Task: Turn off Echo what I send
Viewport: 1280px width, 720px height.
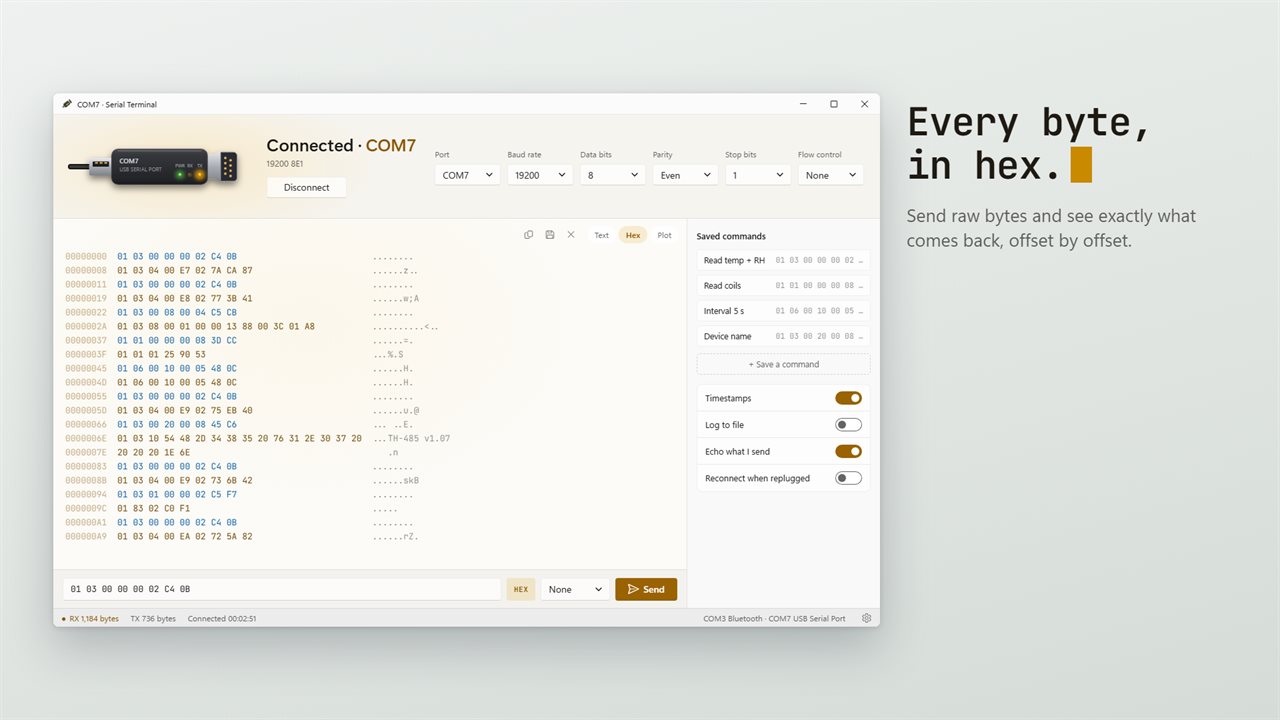Action: [848, 451]
